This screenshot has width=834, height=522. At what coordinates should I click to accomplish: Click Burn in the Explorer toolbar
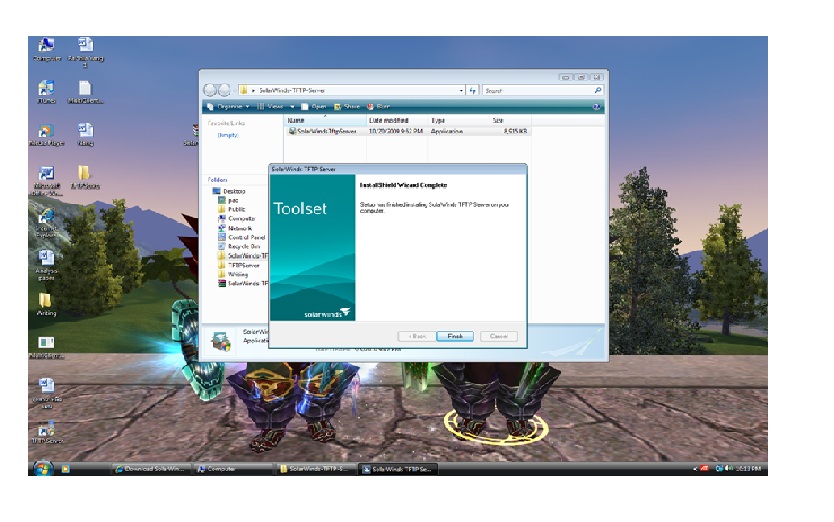click(379, 106)
